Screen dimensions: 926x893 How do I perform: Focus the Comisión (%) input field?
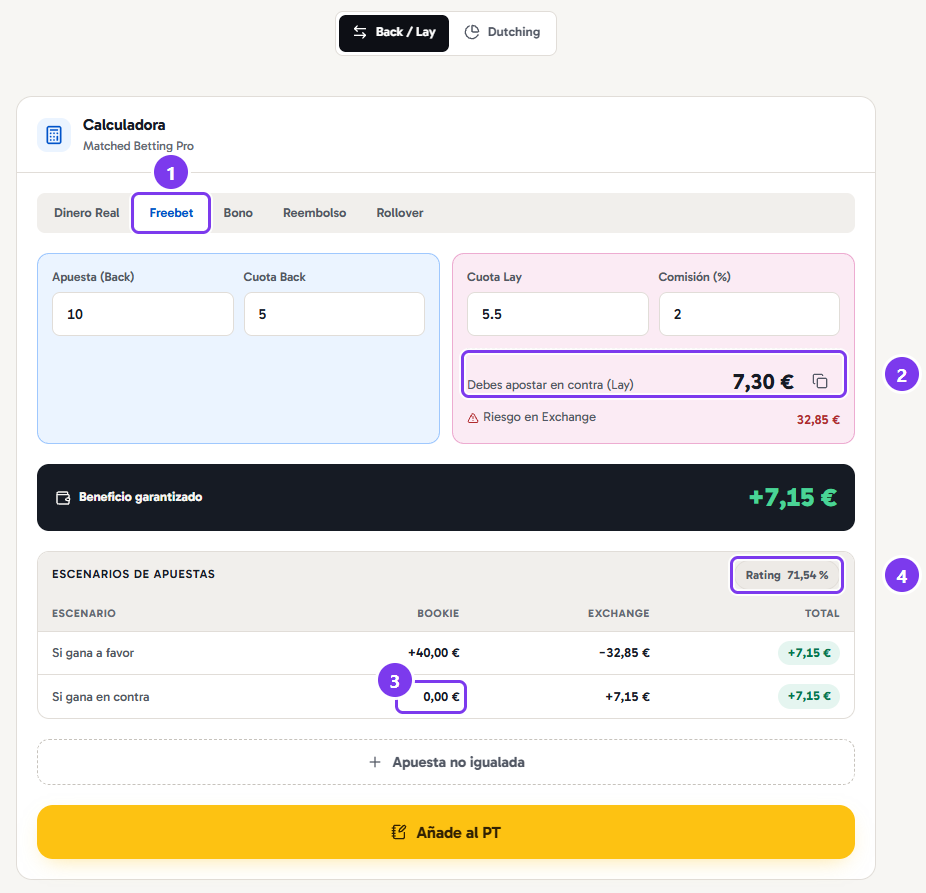(x=749, y=314)
